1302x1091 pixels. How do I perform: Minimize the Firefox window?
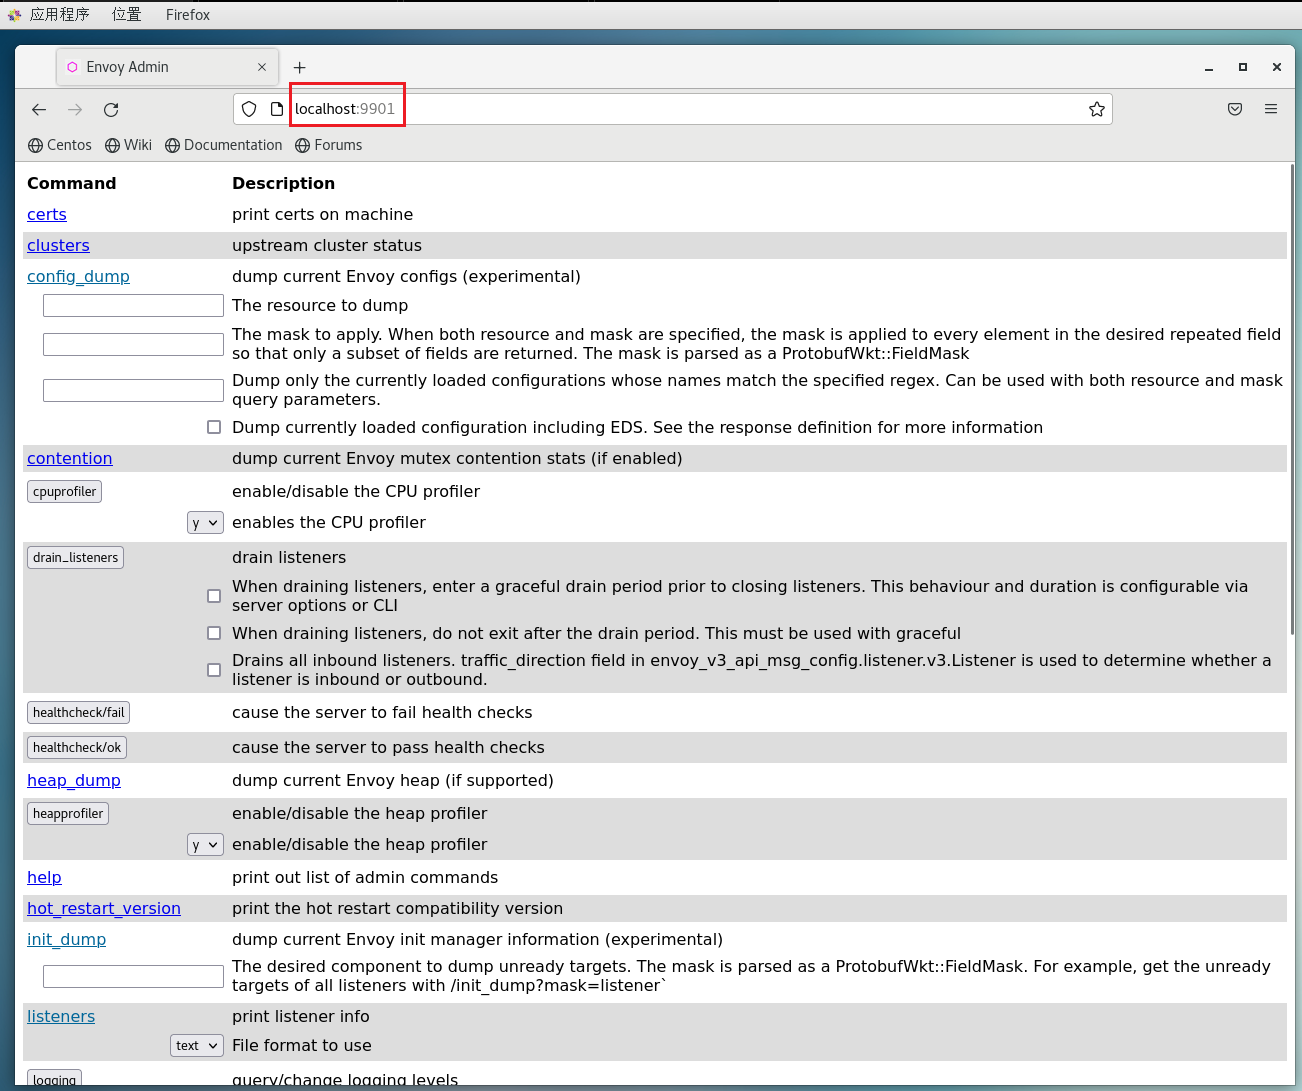click(1209, 67)
